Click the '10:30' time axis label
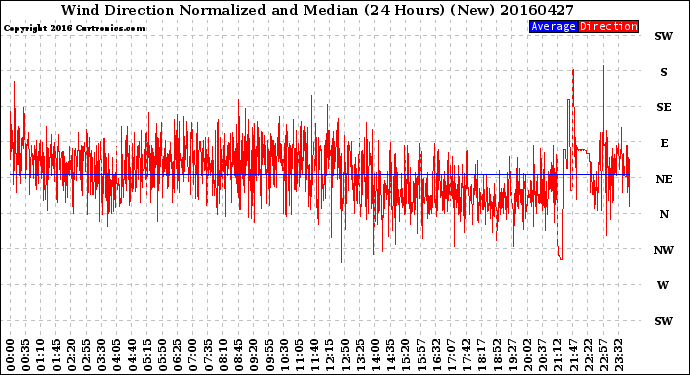Screen dimensions: 690x375 [x=284, y=355]
